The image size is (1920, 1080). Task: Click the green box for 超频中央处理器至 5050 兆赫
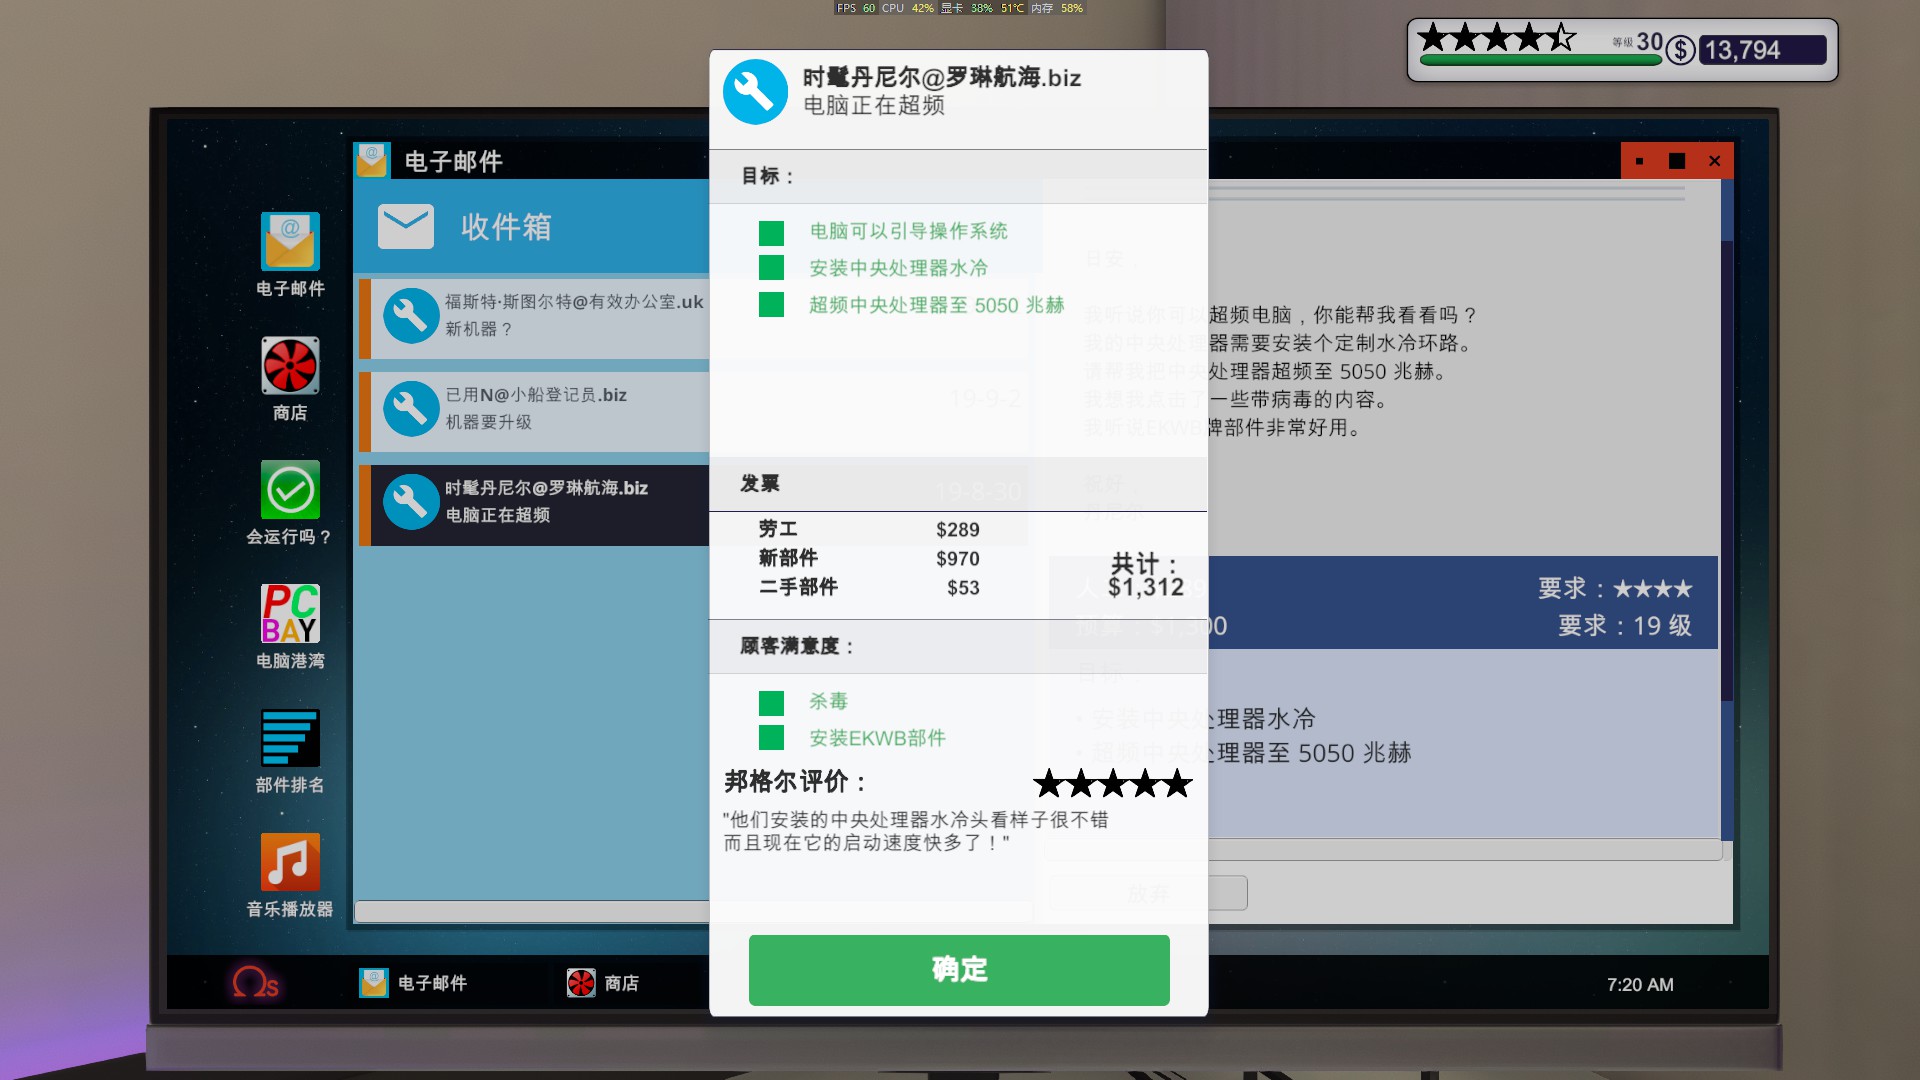point(771,304)
